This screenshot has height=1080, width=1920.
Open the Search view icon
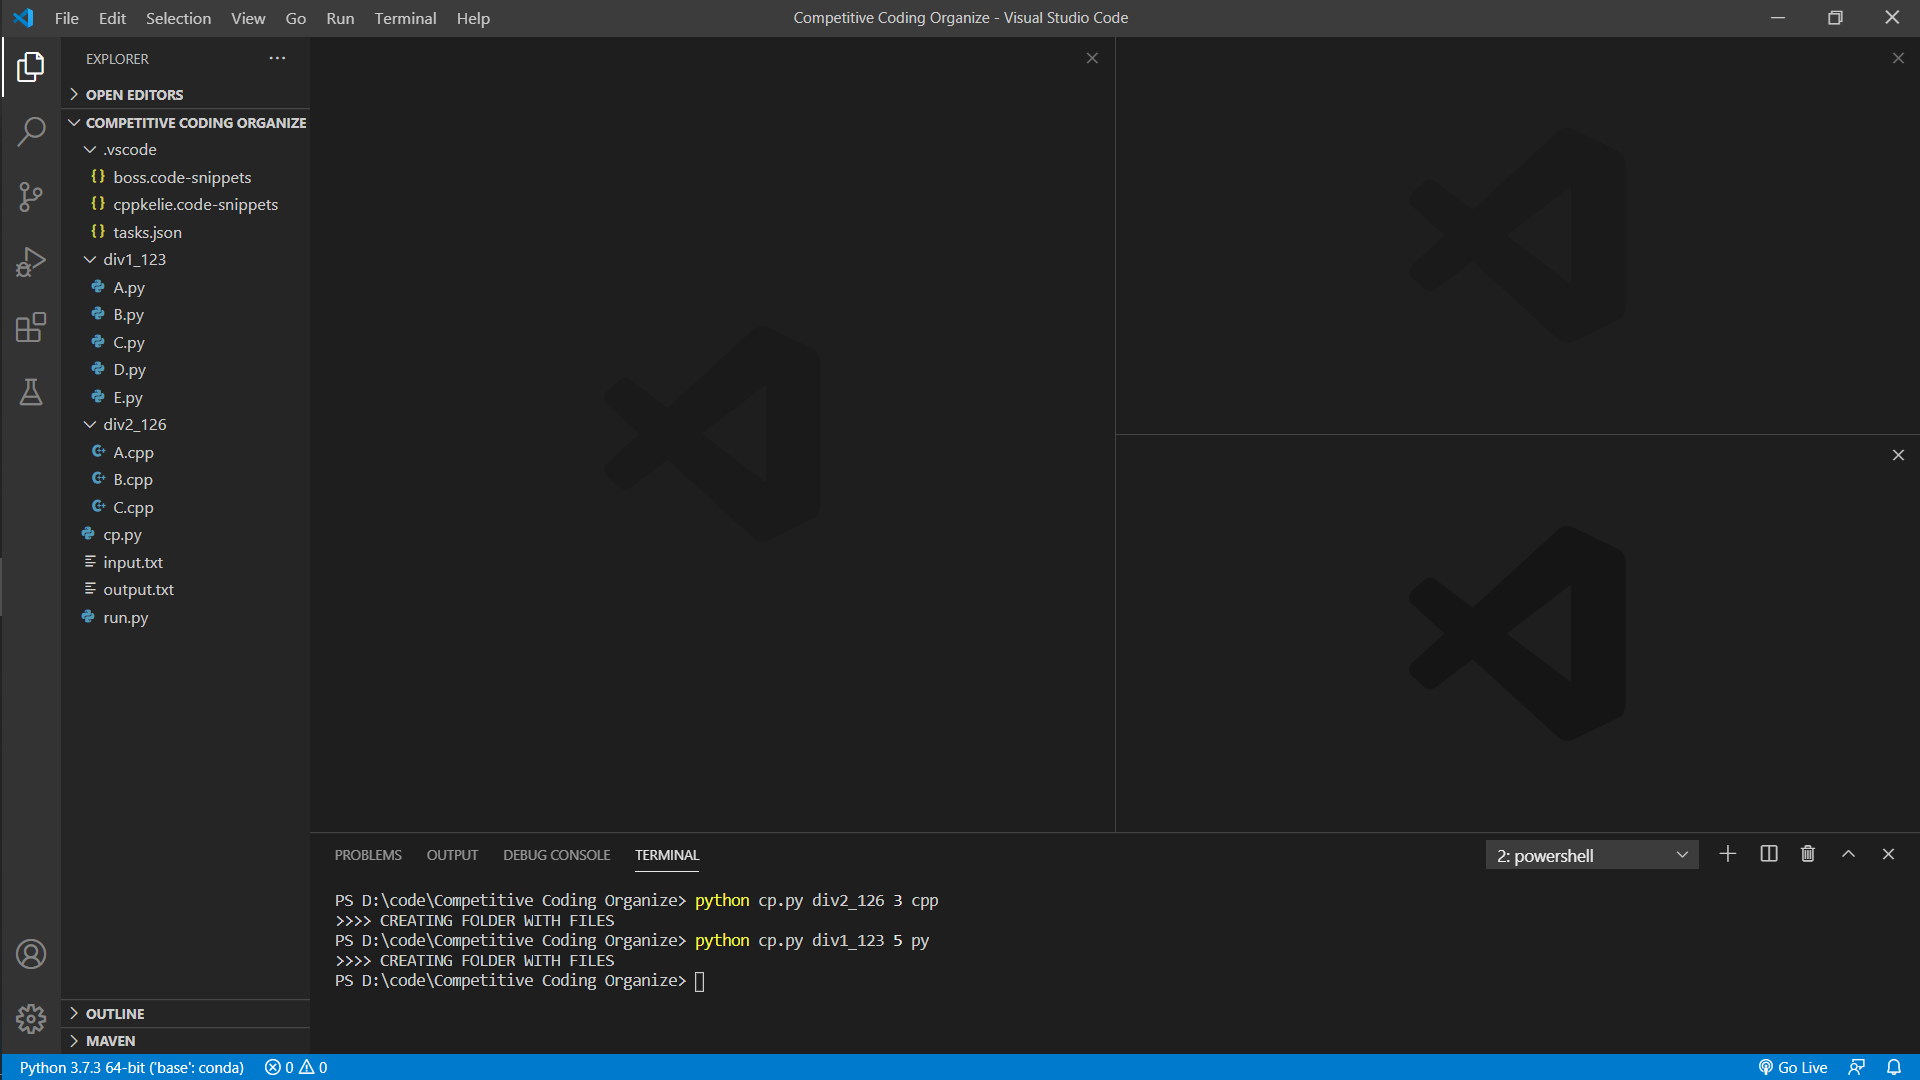(31, 131)
